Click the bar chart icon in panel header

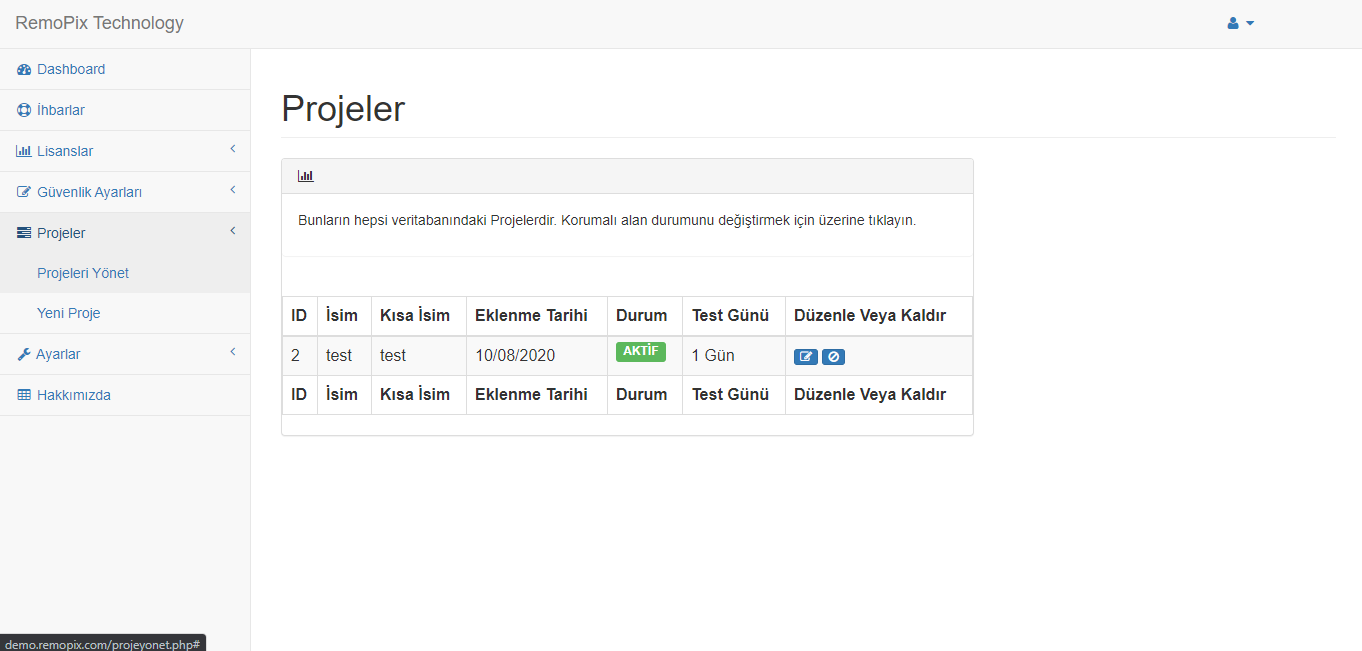click(x=306, y=176)
